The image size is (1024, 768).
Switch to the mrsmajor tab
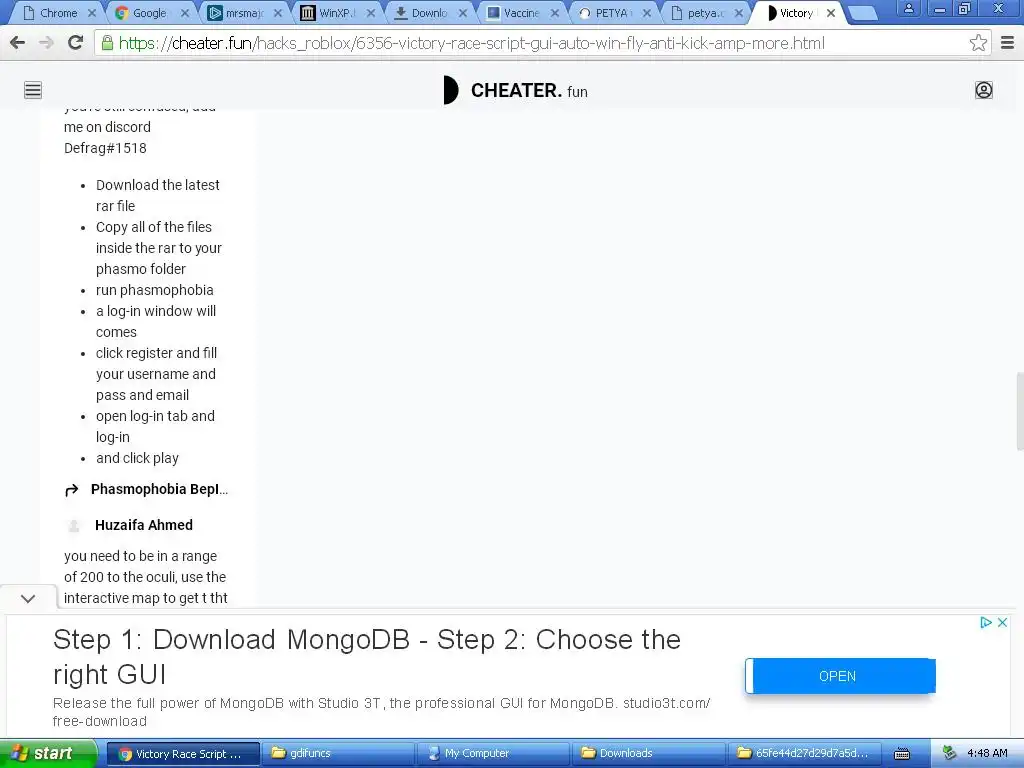coord(244,13)
